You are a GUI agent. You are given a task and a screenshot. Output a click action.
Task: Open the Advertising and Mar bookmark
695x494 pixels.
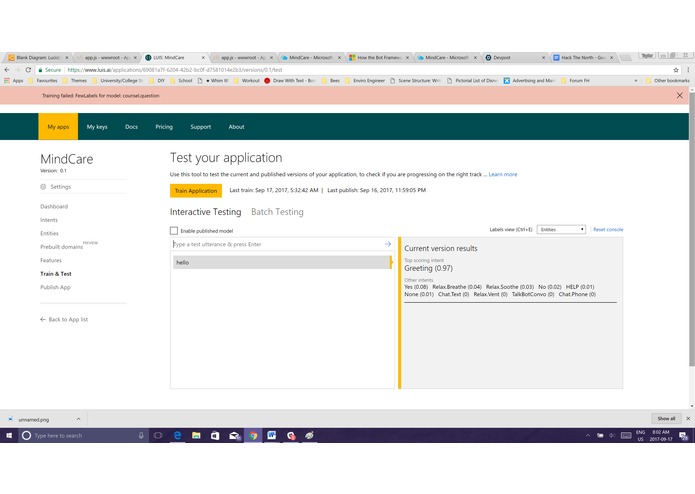pyautogui.click(x=529, y=81)
